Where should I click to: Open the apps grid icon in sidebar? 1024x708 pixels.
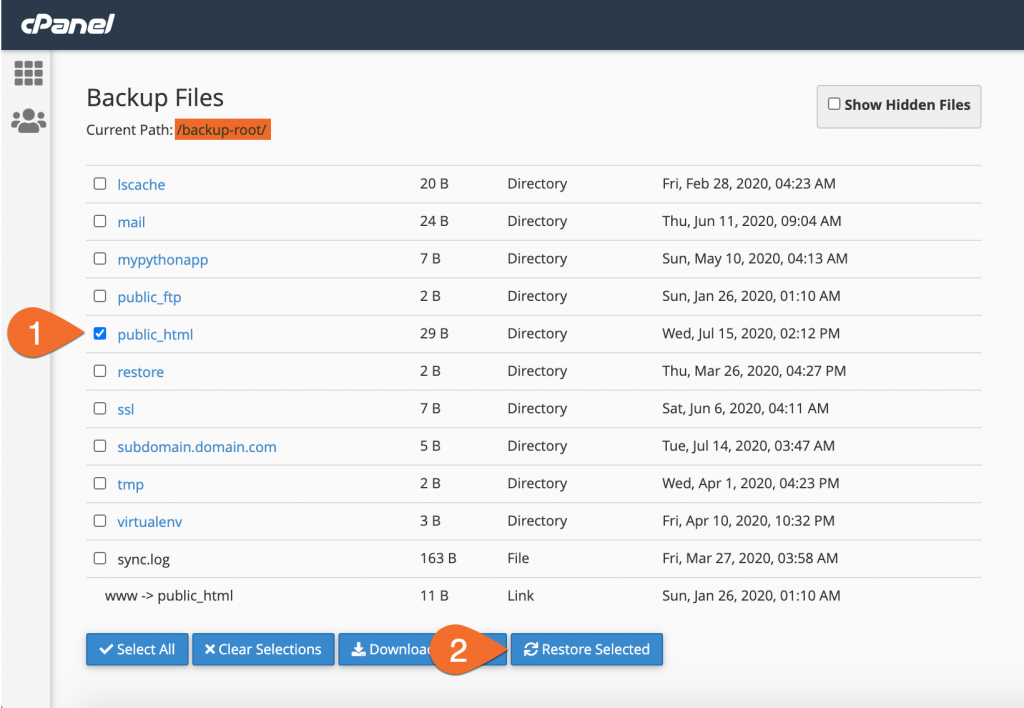28,73
